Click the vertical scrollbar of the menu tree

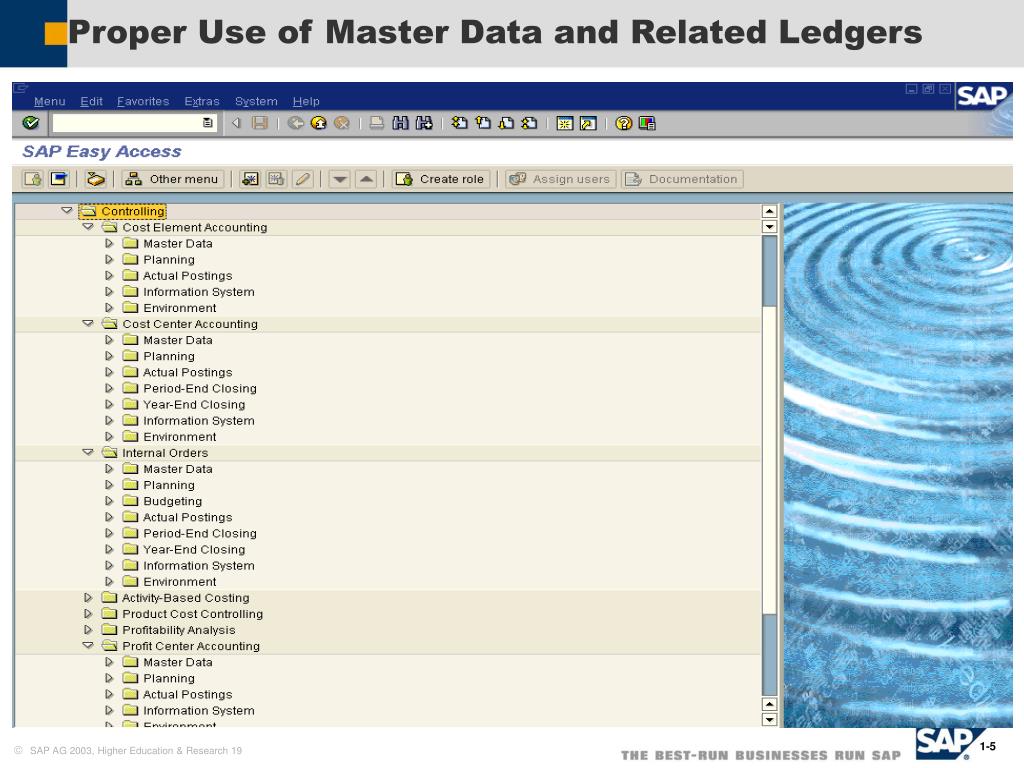coord(769,465)
